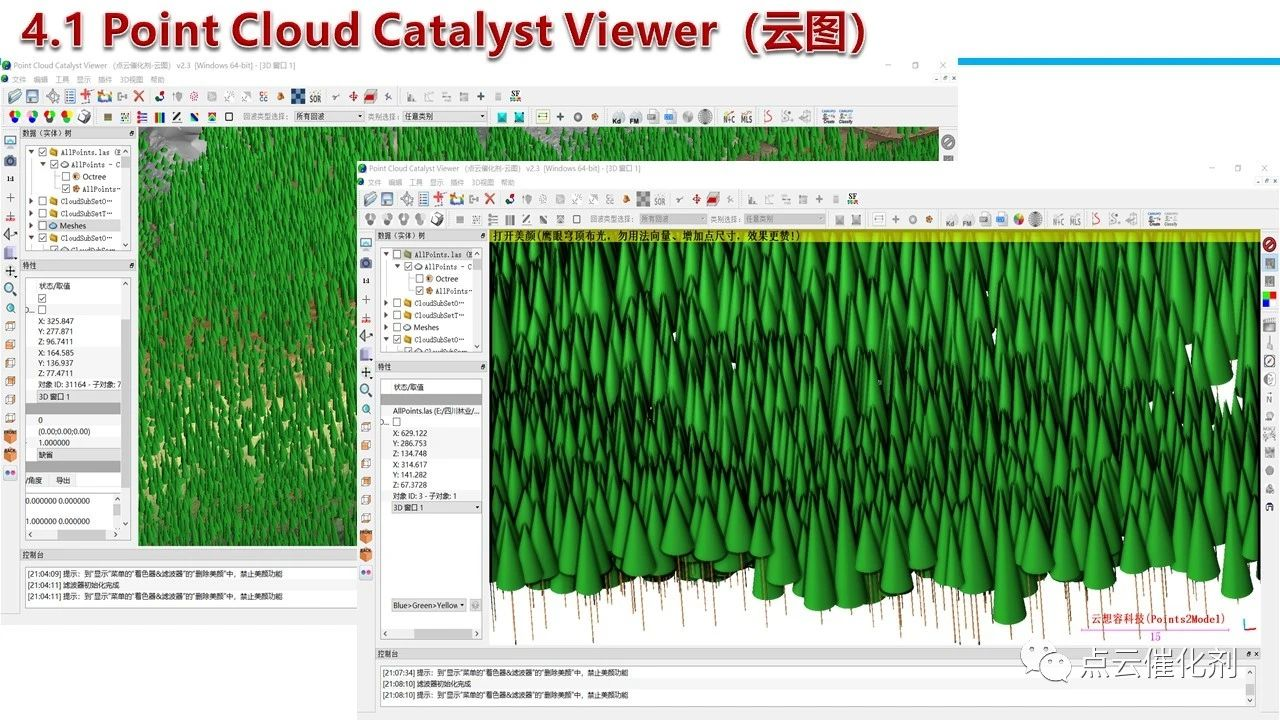Switch to 导出 tab in back window
The image size is (1280, 720).
pyautogui.click(x=63, y=480)
